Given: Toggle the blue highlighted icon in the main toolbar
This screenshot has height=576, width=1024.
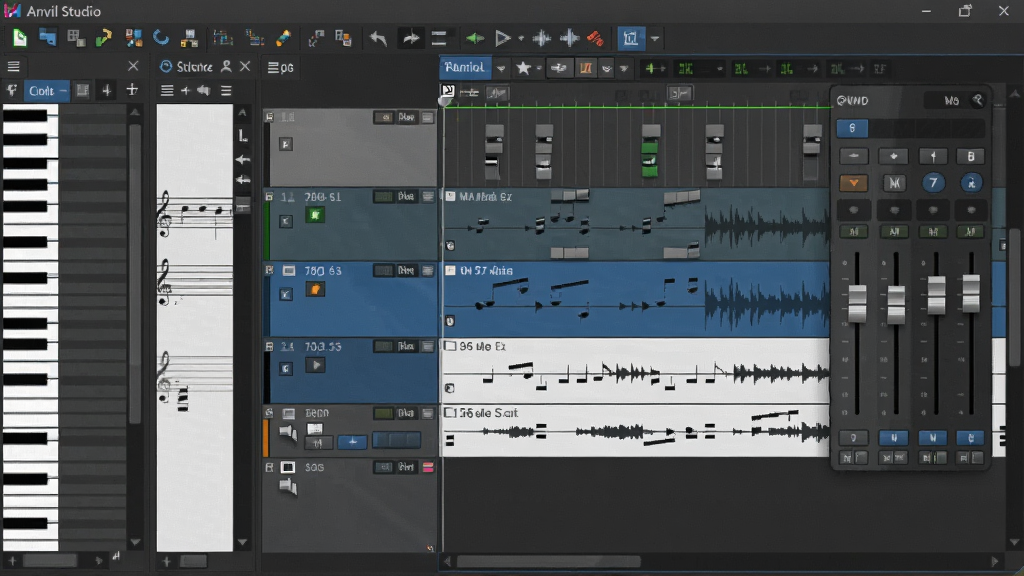Looking at the screenshot, I should (631, 39).
